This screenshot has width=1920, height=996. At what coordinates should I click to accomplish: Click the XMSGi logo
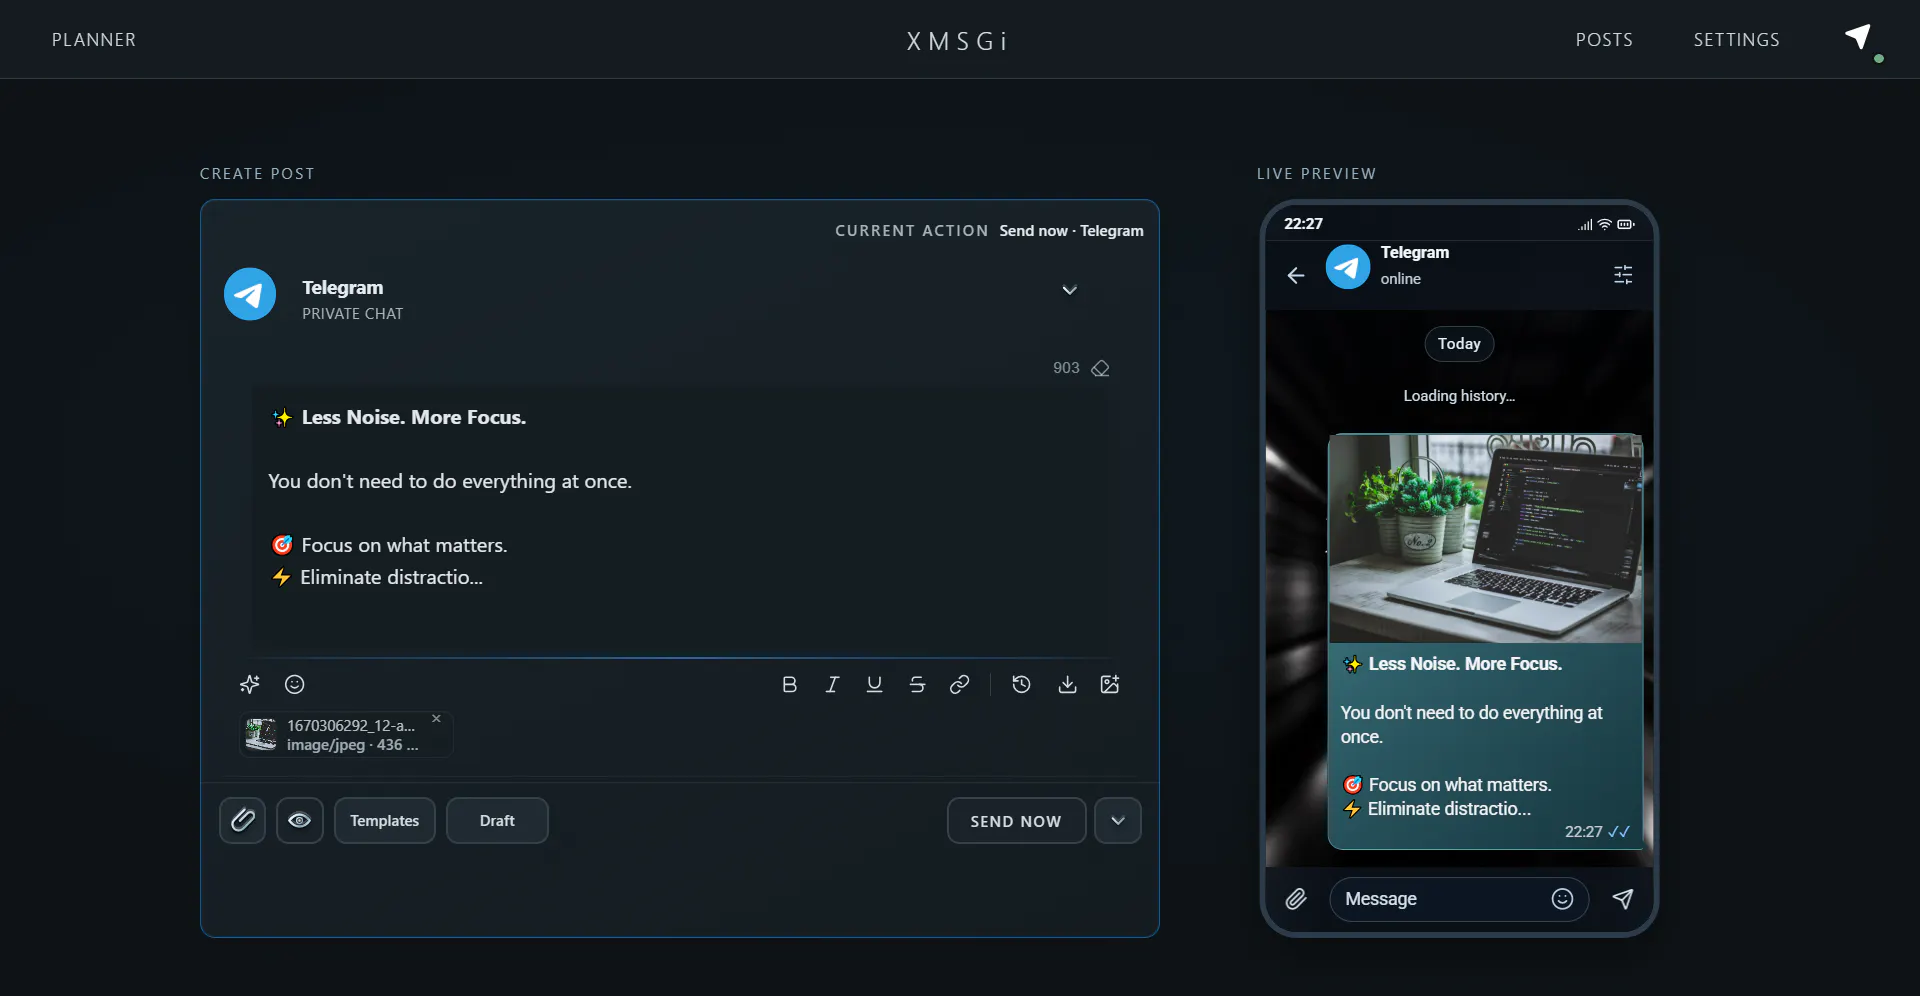[x=957, y=41]
